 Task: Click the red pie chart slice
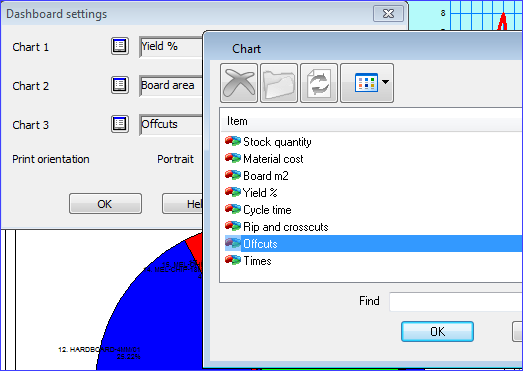pyautogui.click(x=196, y=247)
